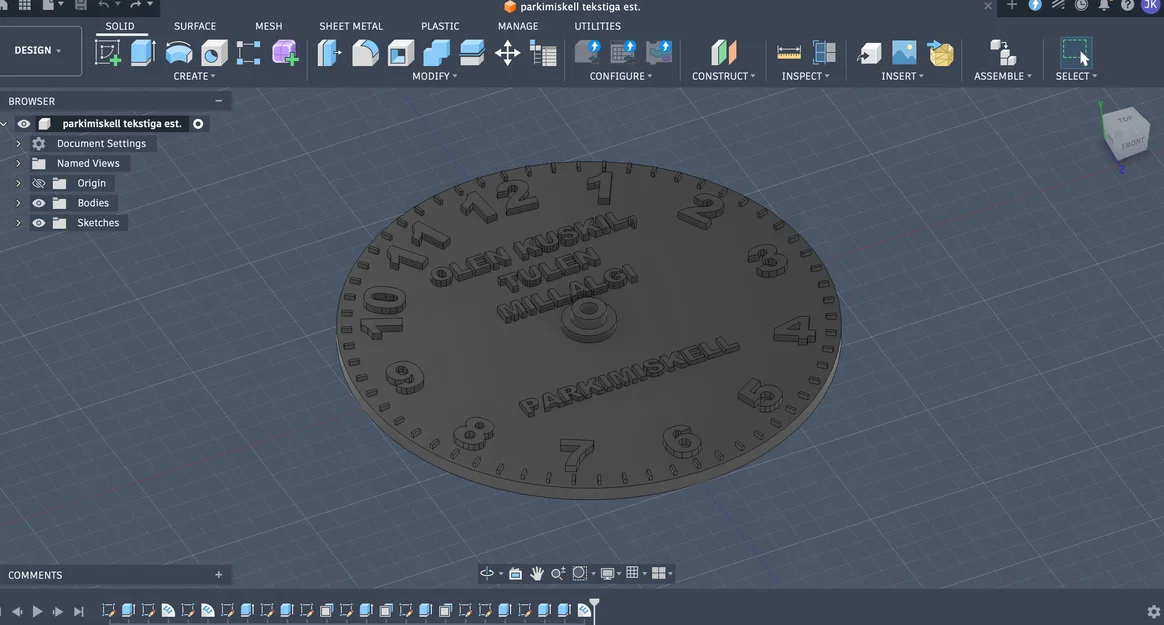
Task: Choose the Extrude tool icon
Action: (143, 53)
